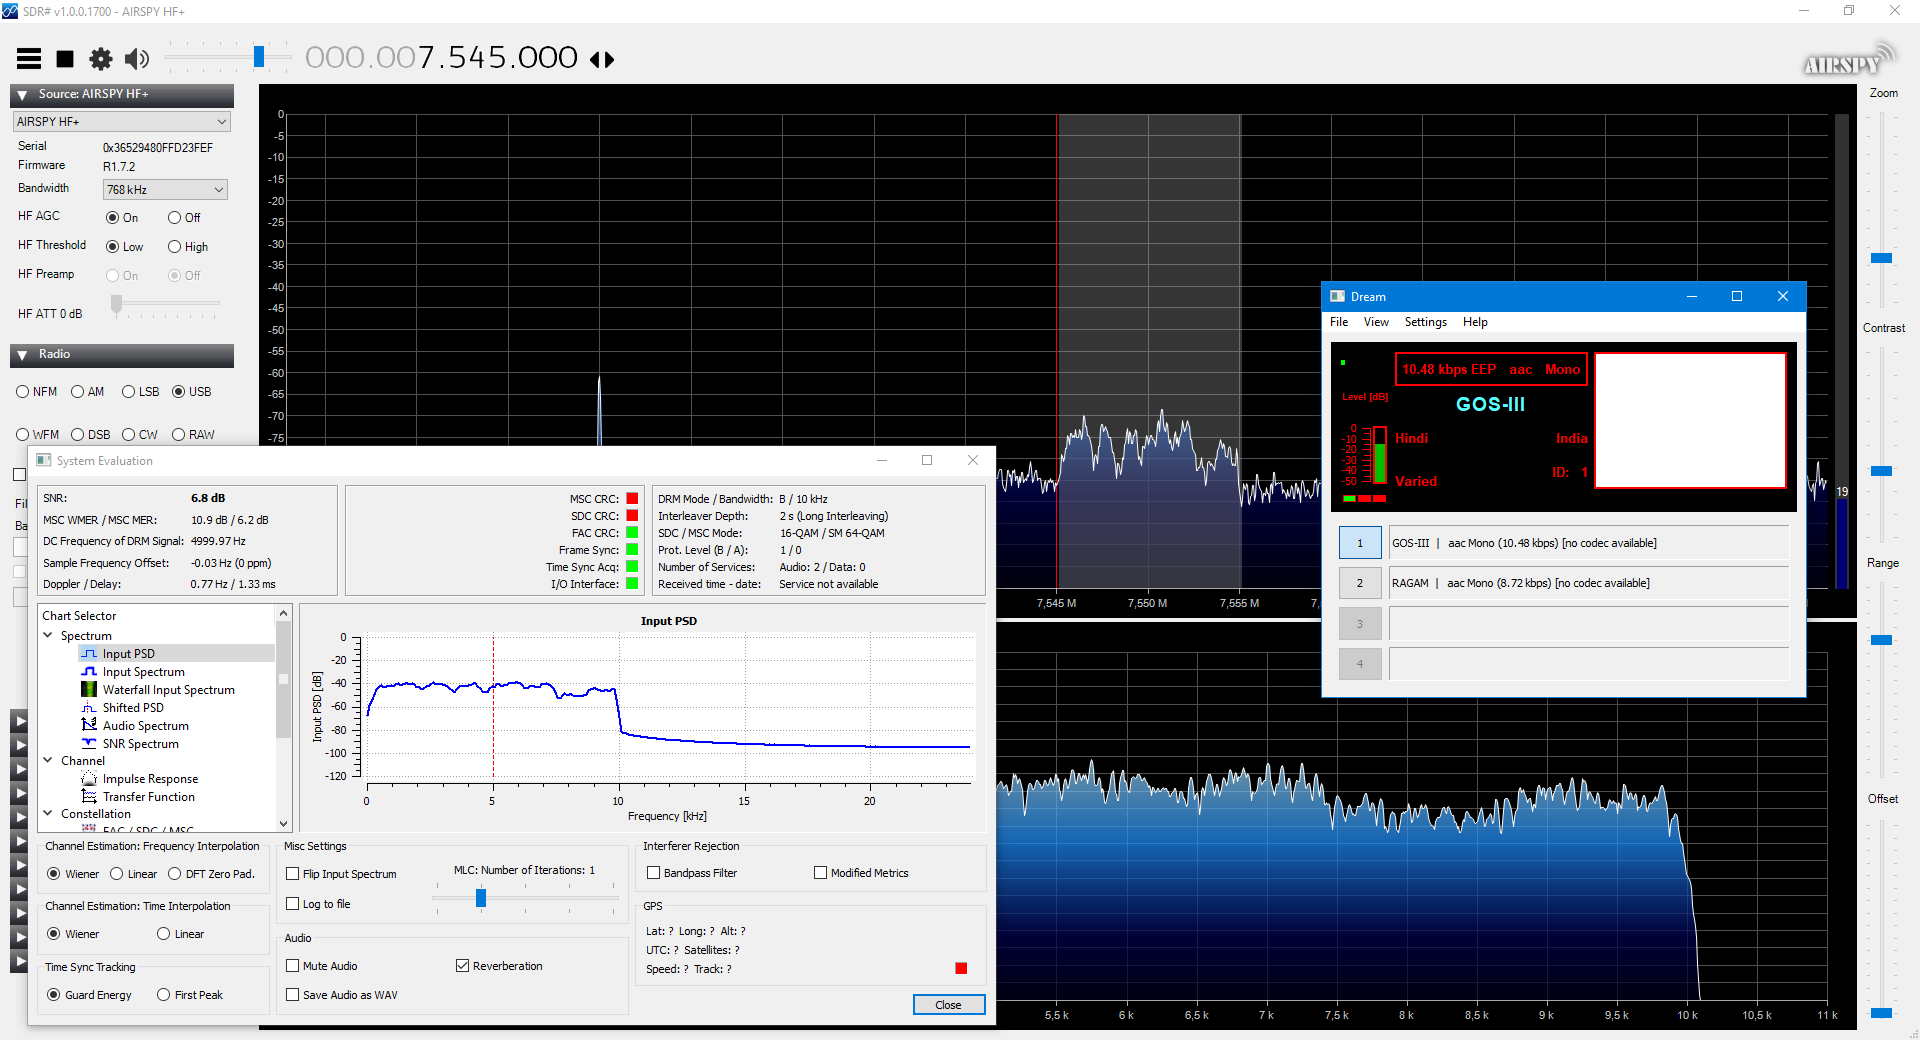Select service 1 button in Dream
The width and height of the screenshot is (1920, 1040).
click(1360, 543)
